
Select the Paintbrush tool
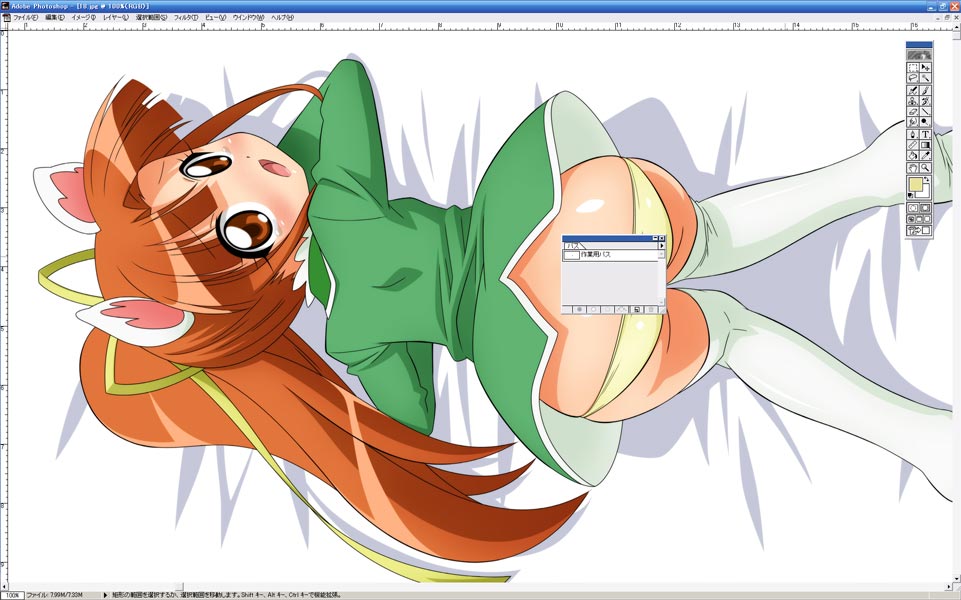tap(925, 90)
